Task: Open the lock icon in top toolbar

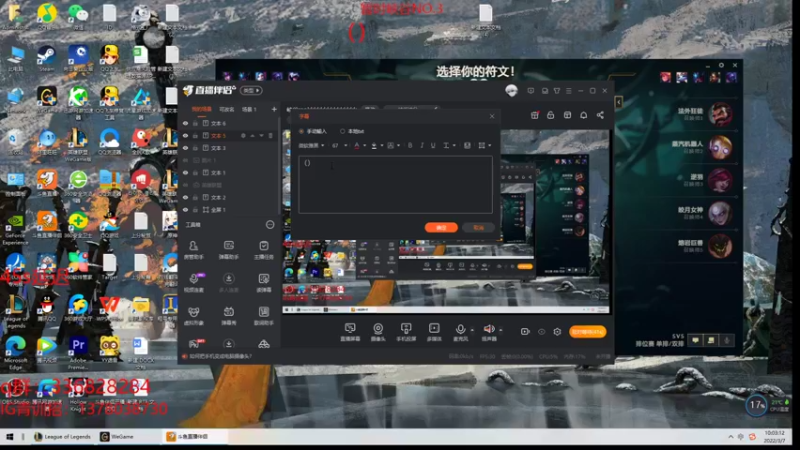Action: point(551,115)
